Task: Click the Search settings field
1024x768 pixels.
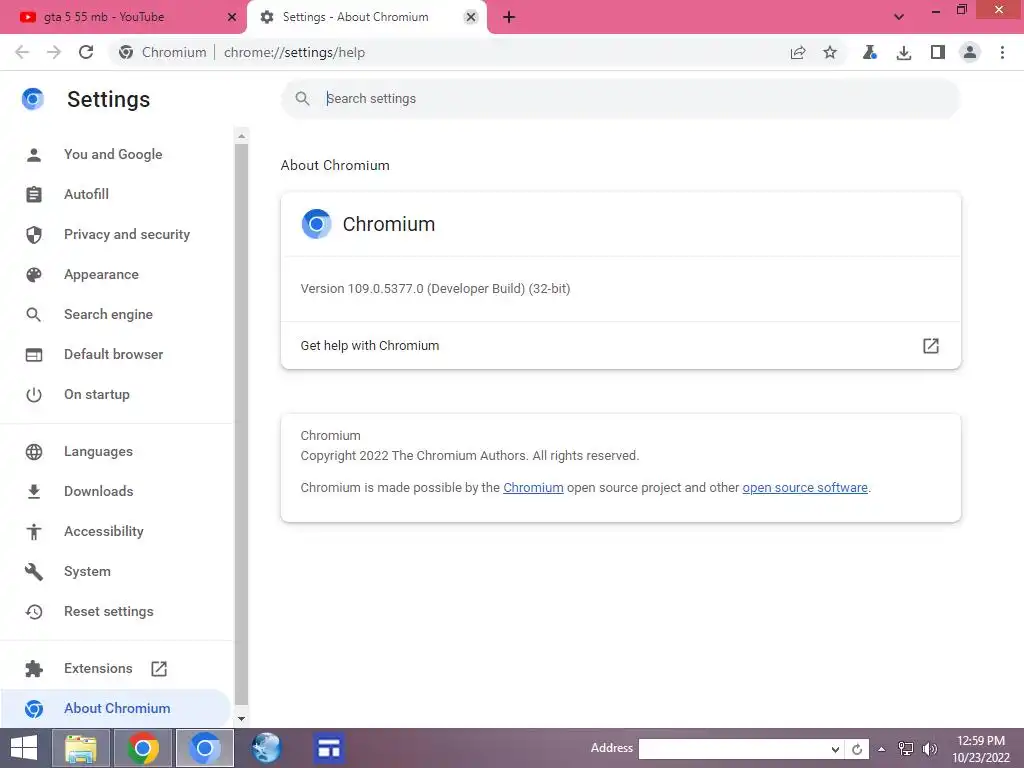Action: point(620,99)
